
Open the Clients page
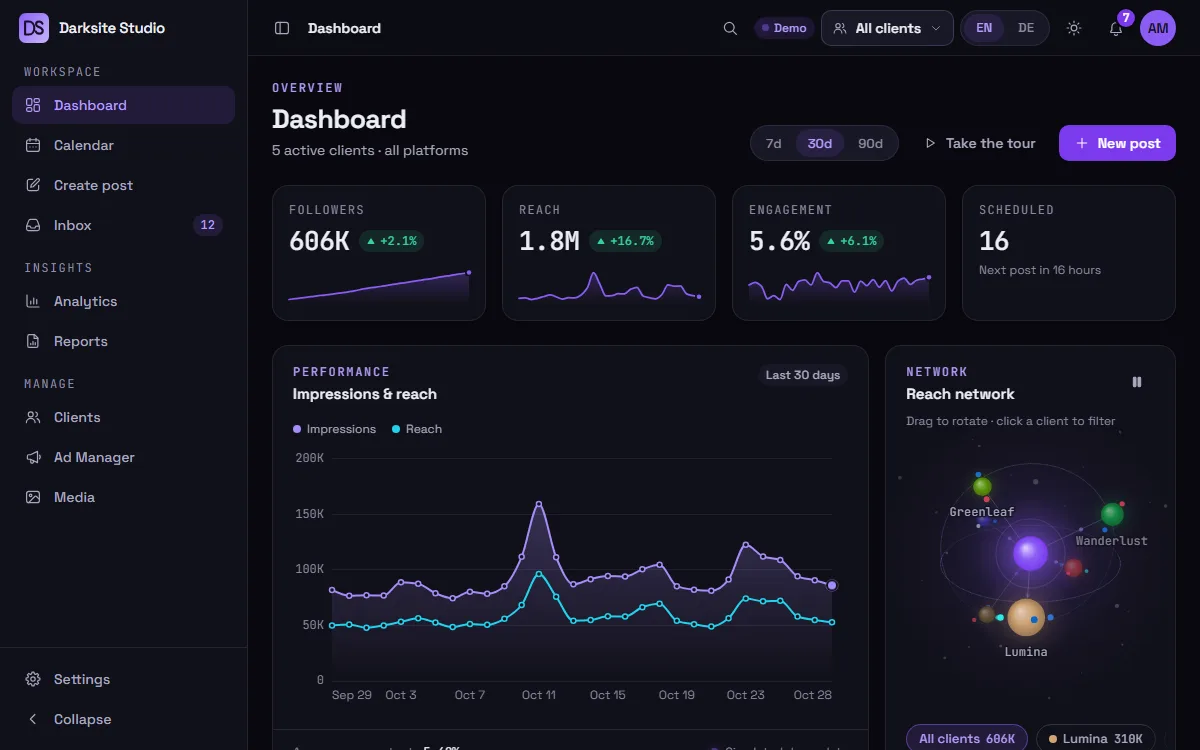coord(123,417)
